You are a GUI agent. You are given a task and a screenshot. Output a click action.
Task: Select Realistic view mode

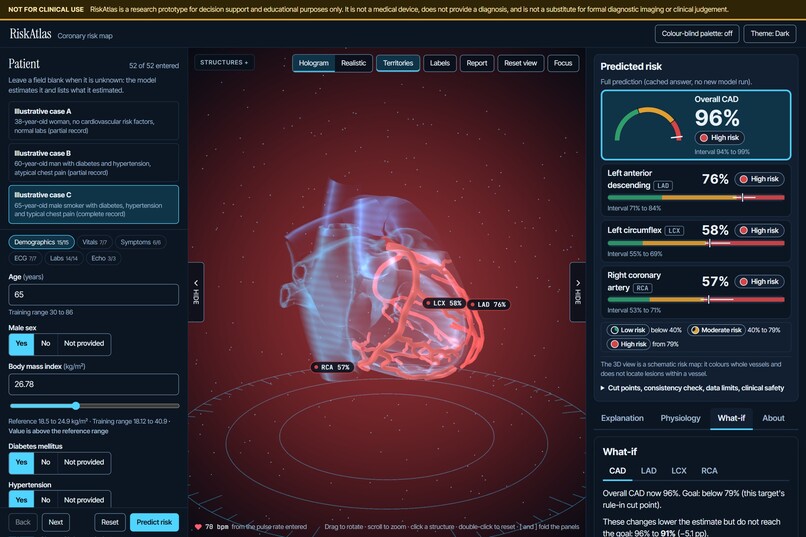(354, 63)
